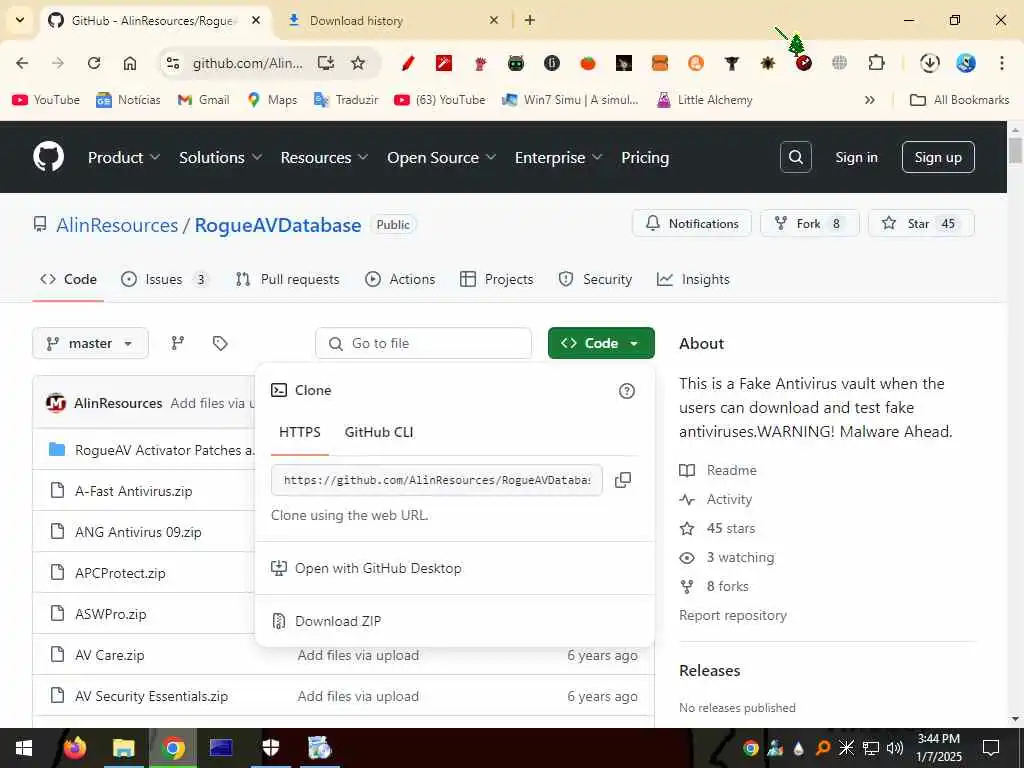Open a new browser tab
This screenshot has width=1024, height=768.
[530, 20]
